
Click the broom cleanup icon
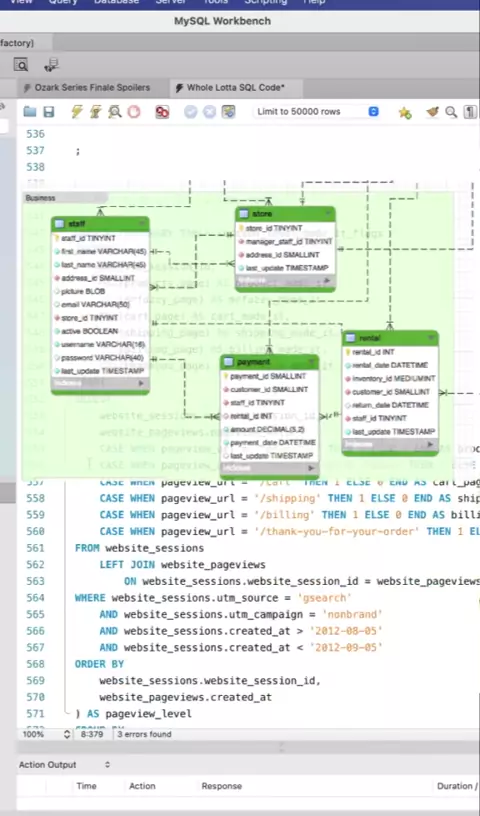tap(432, 111)
